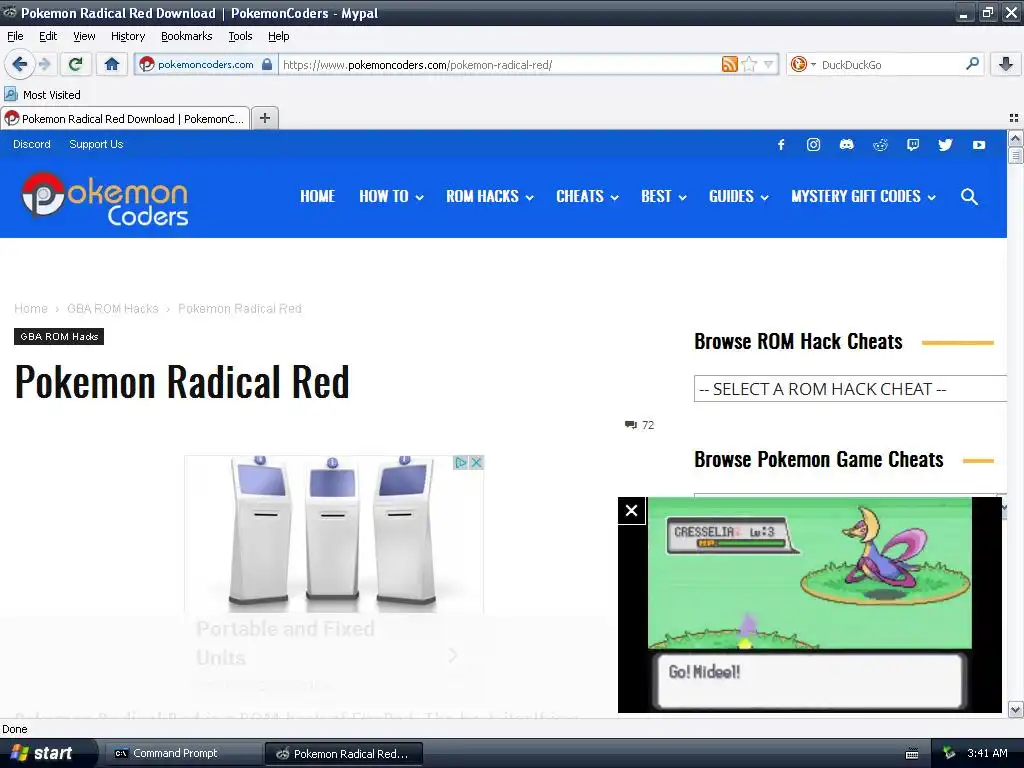Viewport: 1024px width, 768px height.
Task: Open the Instagram social icon
Action: click(x=813, y=144)
